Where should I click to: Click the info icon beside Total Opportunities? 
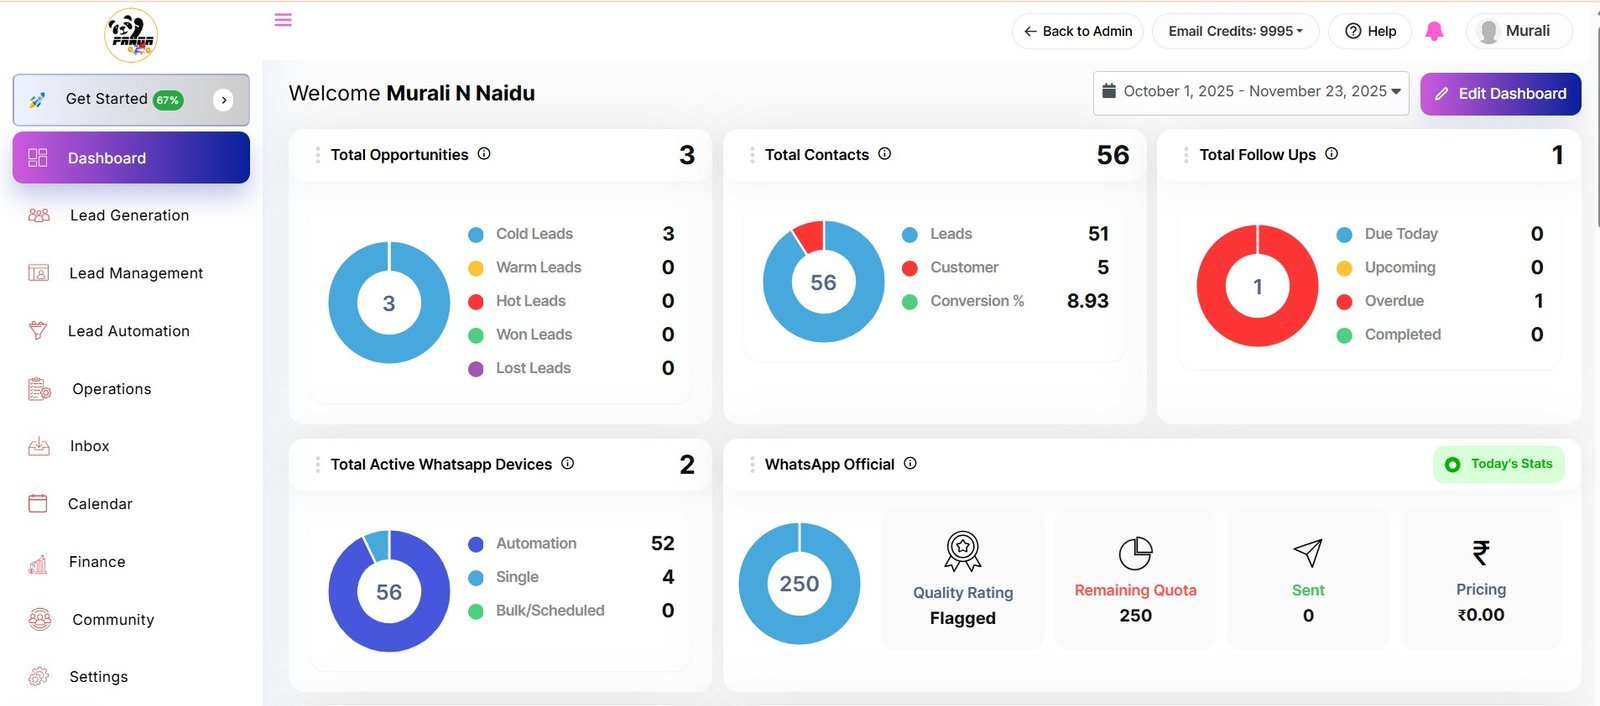click(x=484, y=154)
